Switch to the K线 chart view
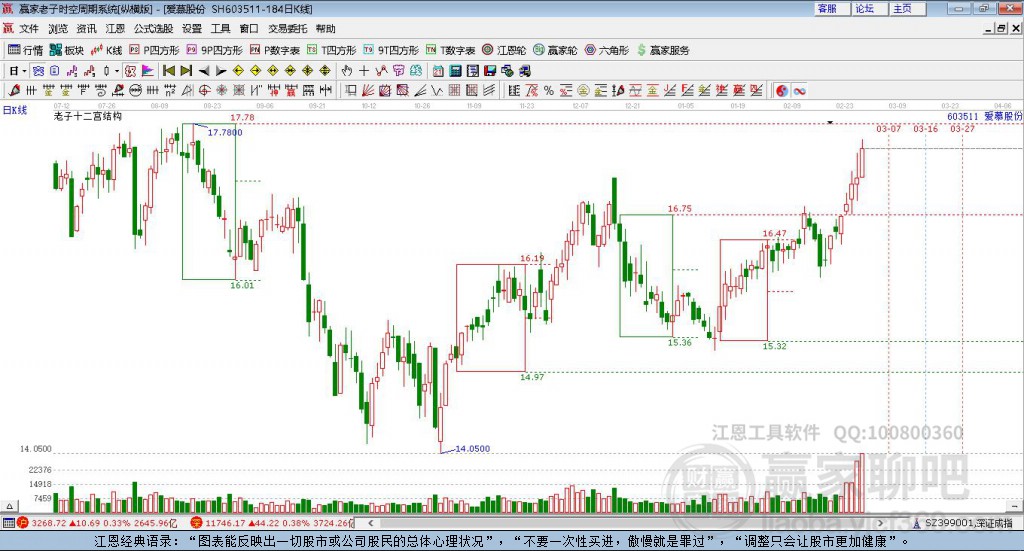The width and height of the screenshot is (1024, 551). coord(106,50)
